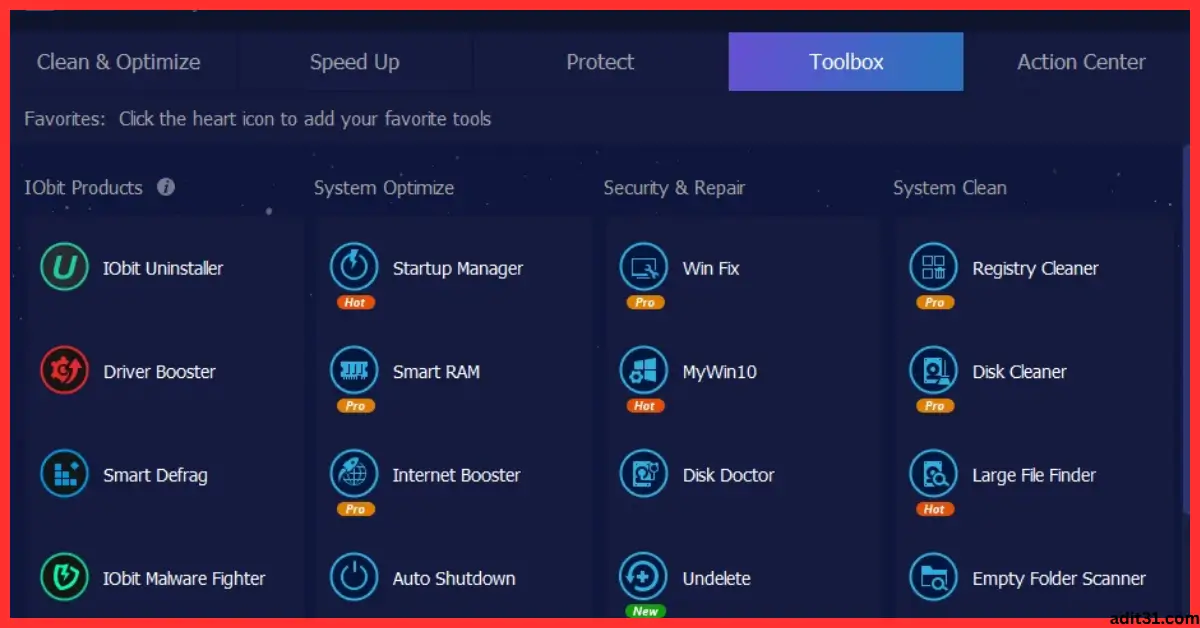
Task: Click the Empty Folder Scanner label
Action: 1059,578
